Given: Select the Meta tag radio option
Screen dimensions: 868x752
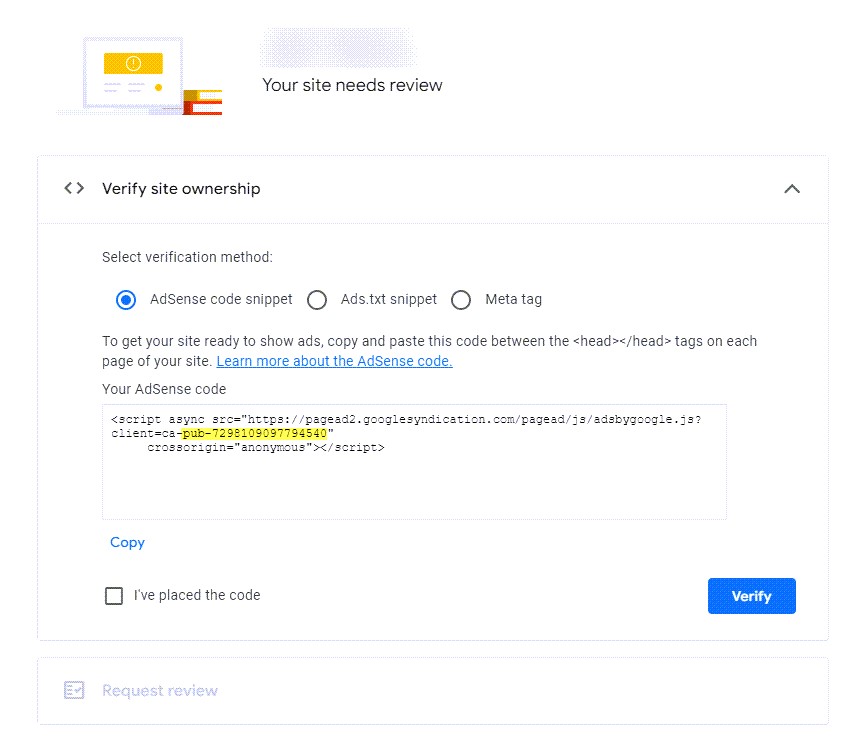Looking at the screenshot, I should point(461,300).
